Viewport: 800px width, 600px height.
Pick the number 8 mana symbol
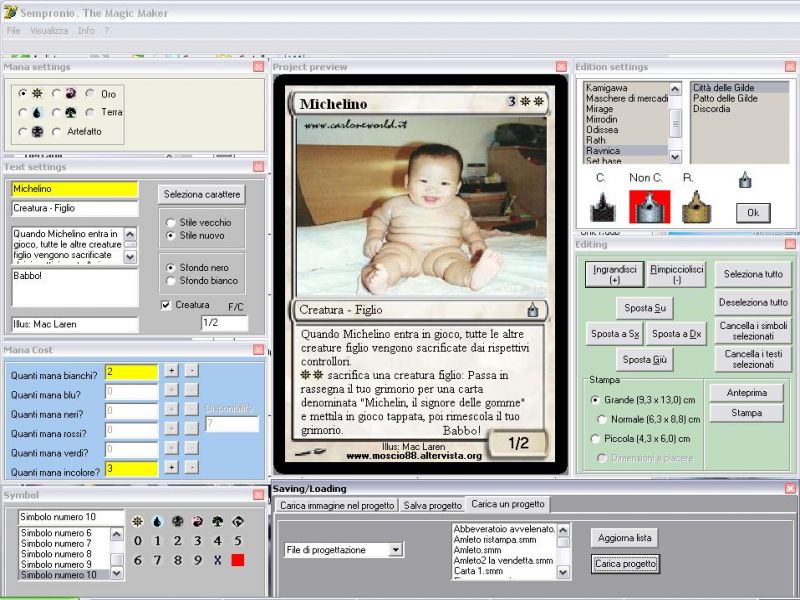pos(178,560)
